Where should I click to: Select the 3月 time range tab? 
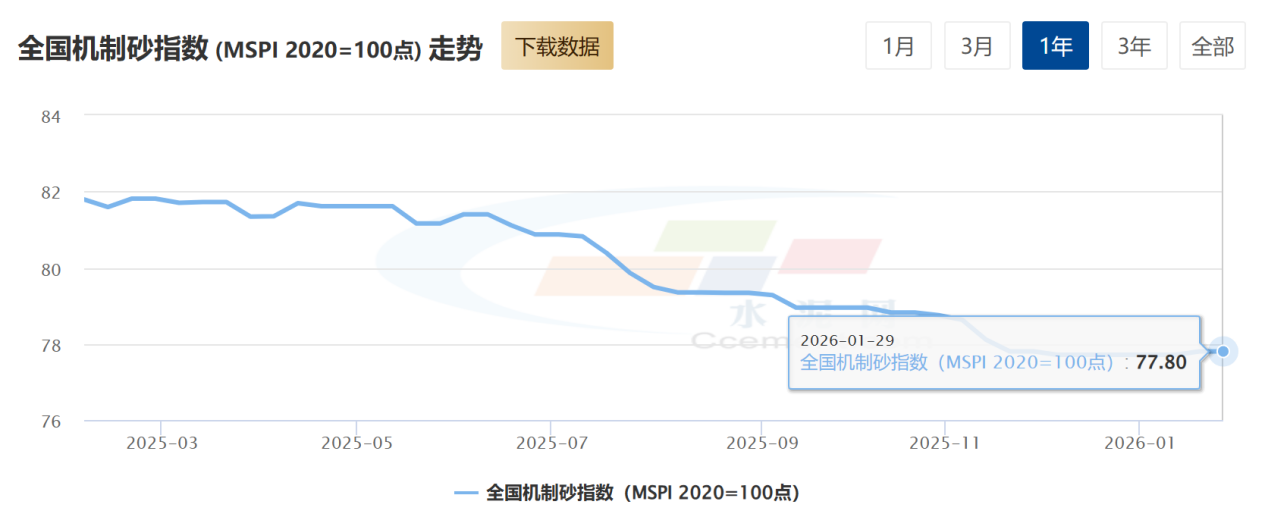point(977,46)
